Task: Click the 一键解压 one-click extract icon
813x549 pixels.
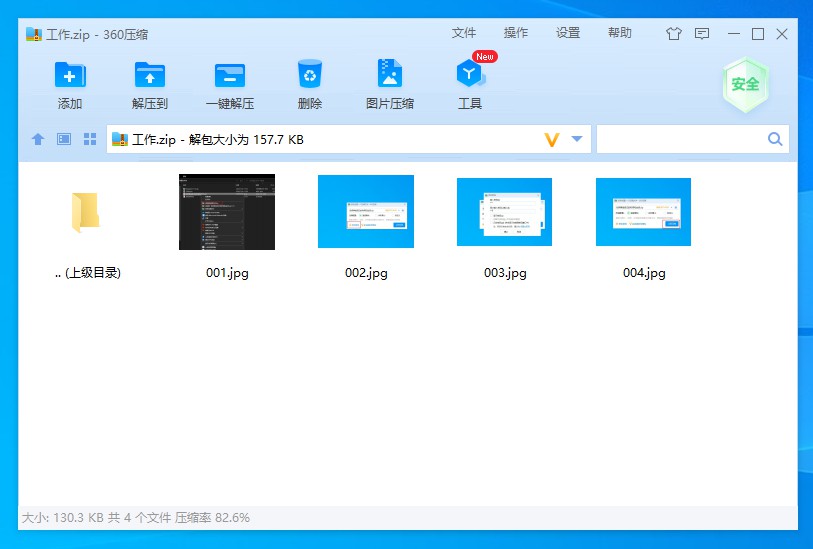Action: pyautogui.click(x=230, y=76)
